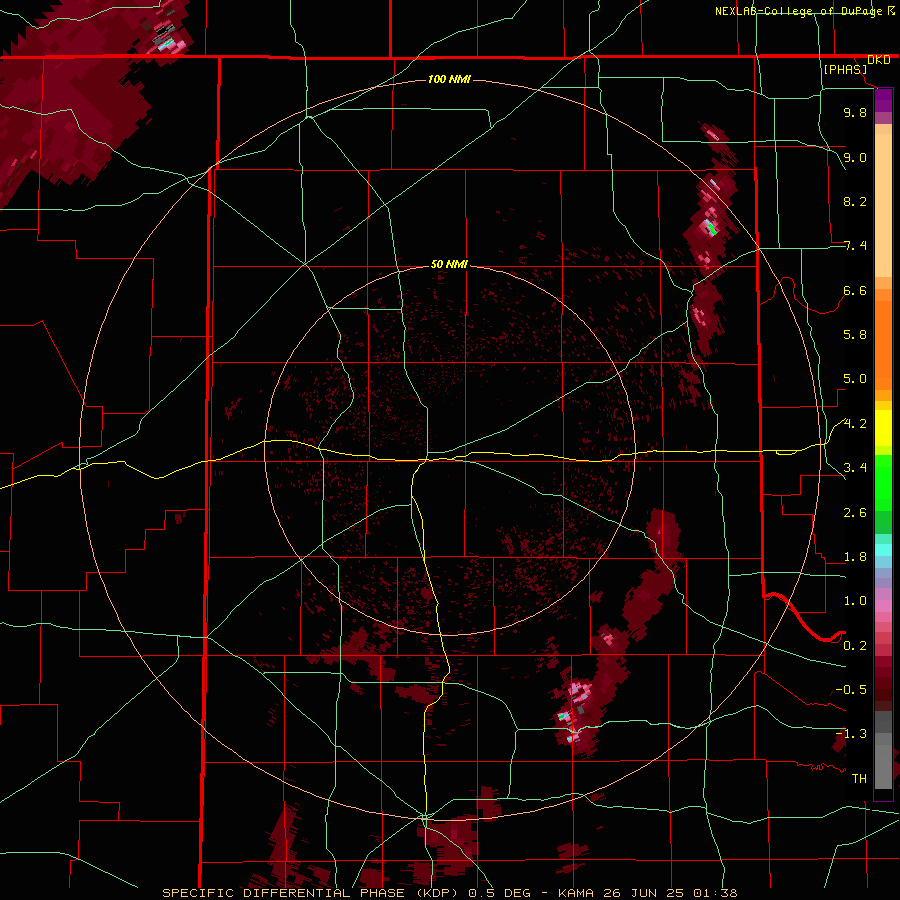Click the 9.8 value on the color scale
Screen dimensions: 900x900
pyautogui.click(x=855, y=112)
